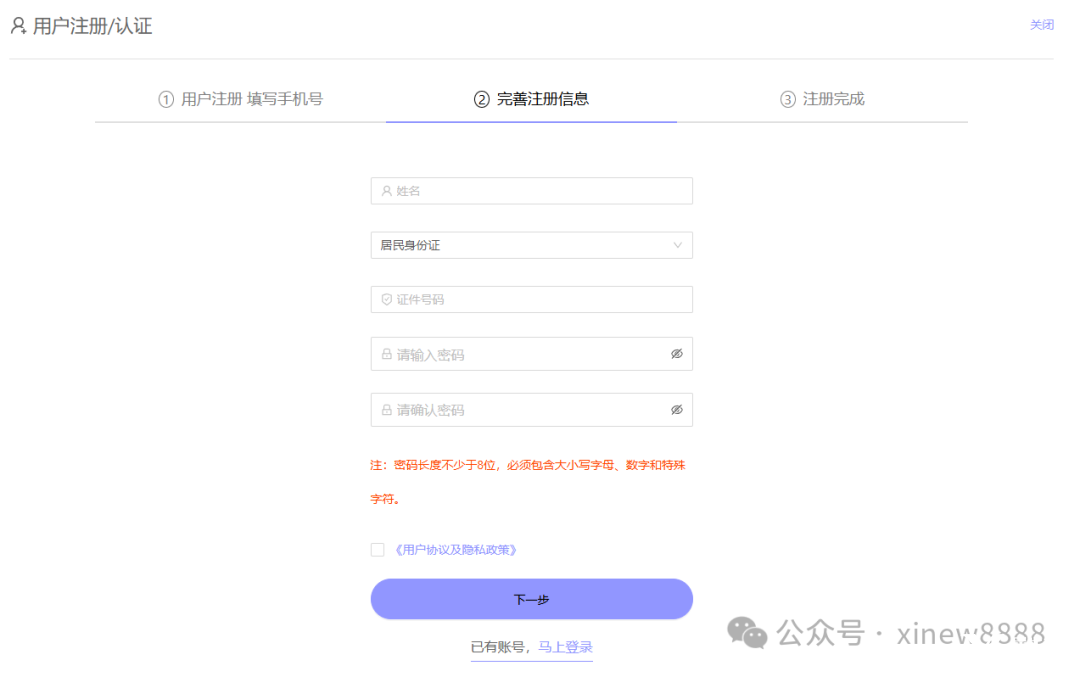Viewport: 1080px width, 677px height.
Task: Click the red password rule note 注：密码长度不少于8位
Action: [528, 481]
